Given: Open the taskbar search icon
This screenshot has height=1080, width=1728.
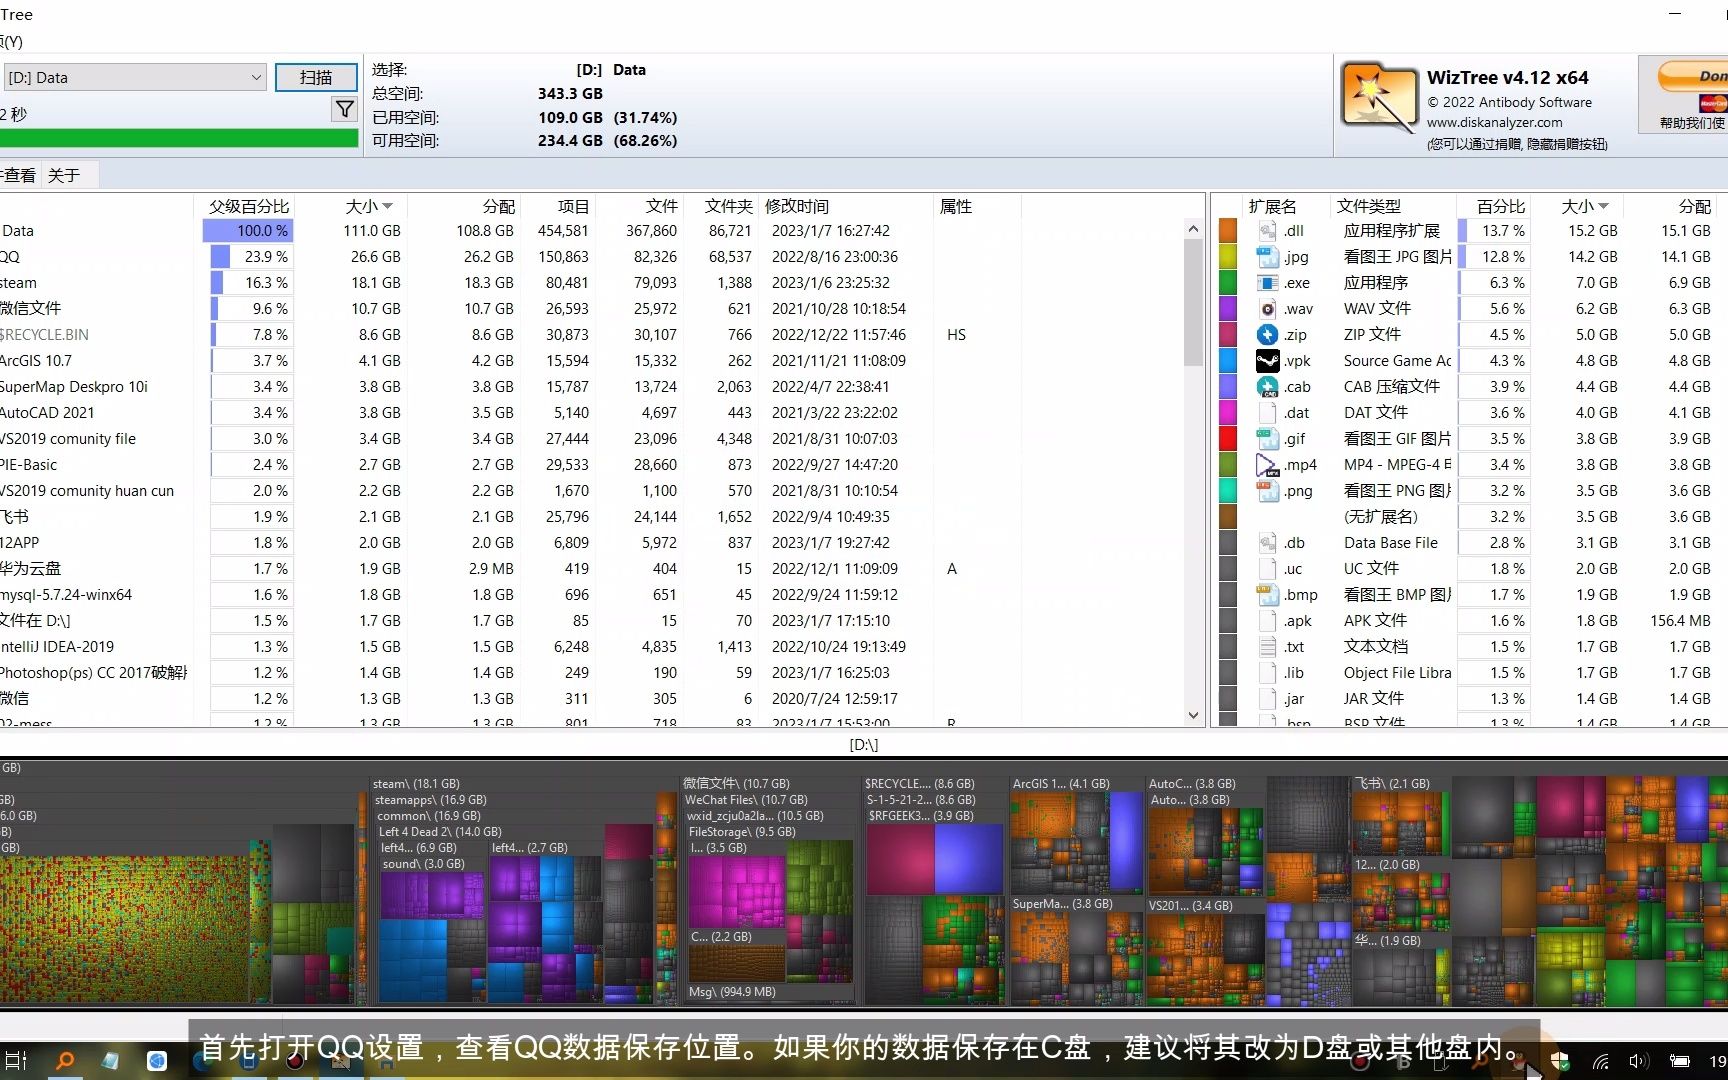Looking at the screenshot, I should [64, 1061].
